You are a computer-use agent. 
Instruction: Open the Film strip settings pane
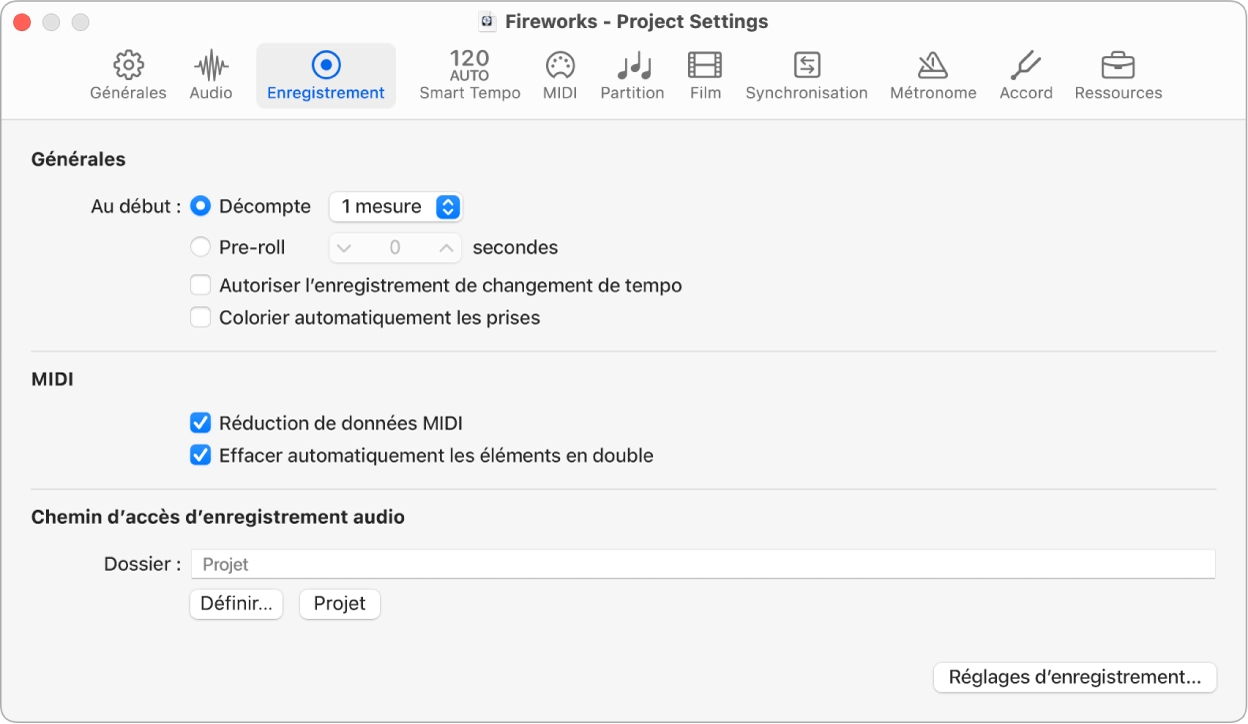705,76
